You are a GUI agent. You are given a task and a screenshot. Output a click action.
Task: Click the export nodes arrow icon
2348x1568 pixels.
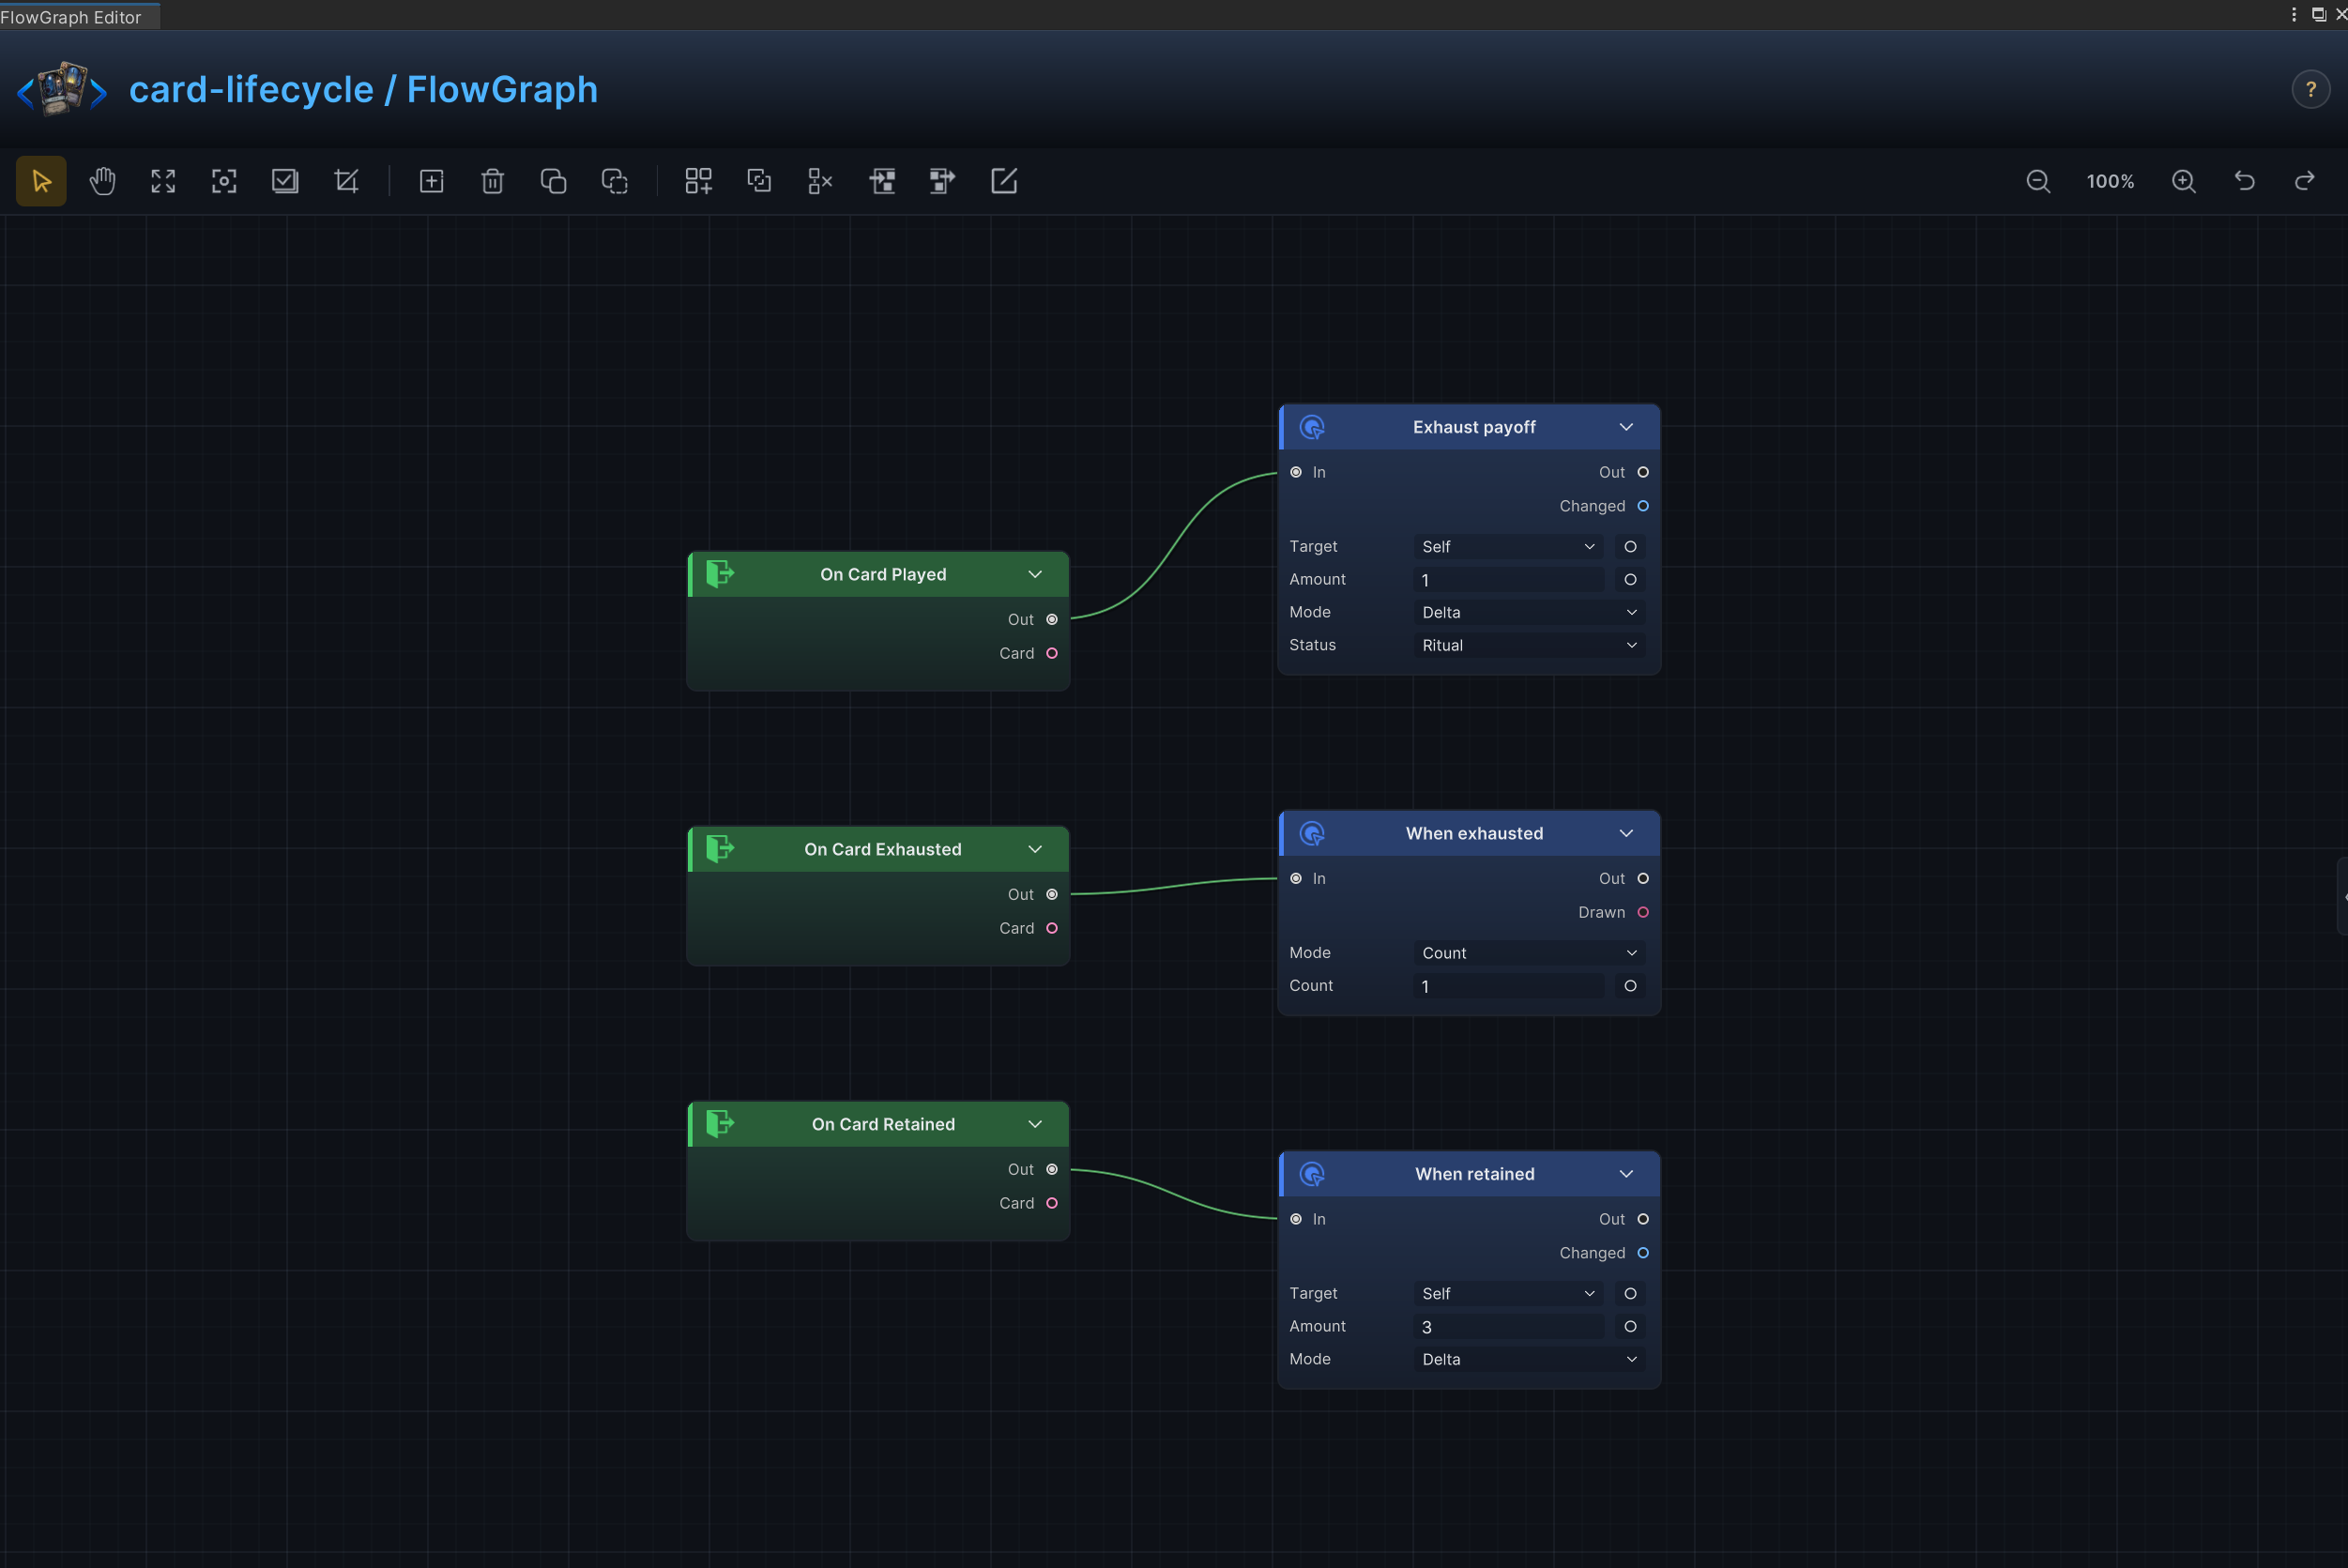click(942, 181)
